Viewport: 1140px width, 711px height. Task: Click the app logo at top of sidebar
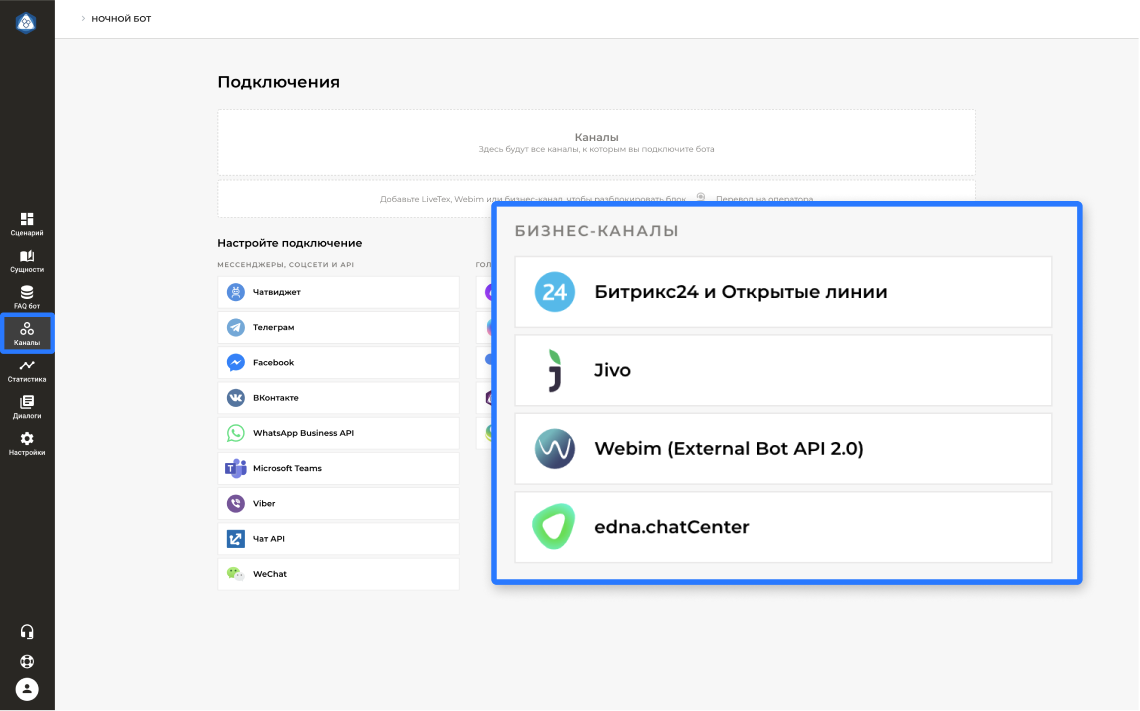(26, 23)
